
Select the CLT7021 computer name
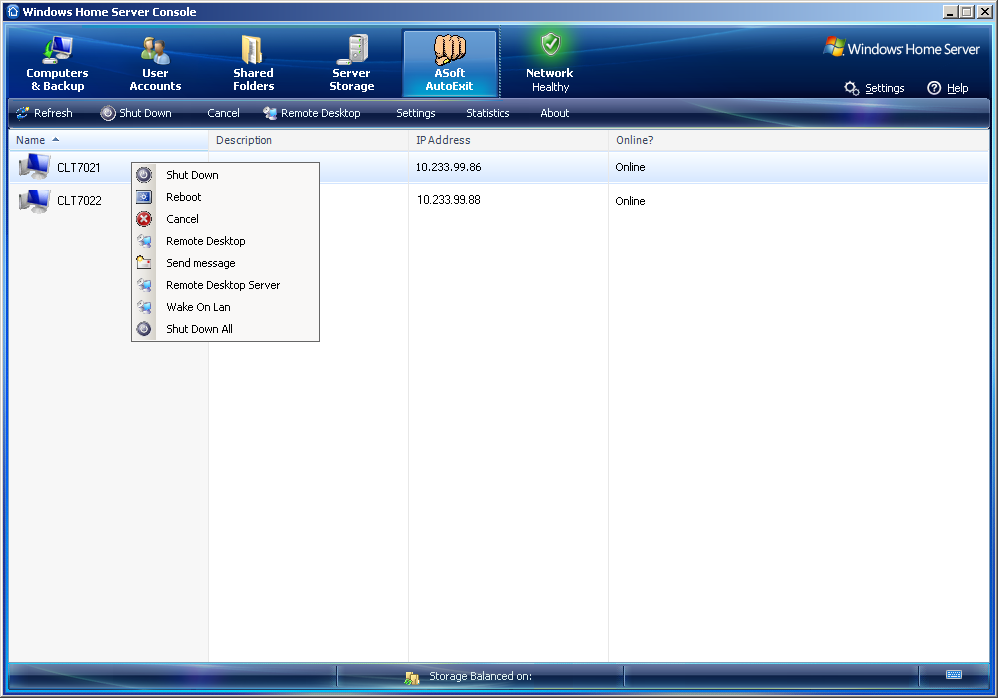(79, 167)
